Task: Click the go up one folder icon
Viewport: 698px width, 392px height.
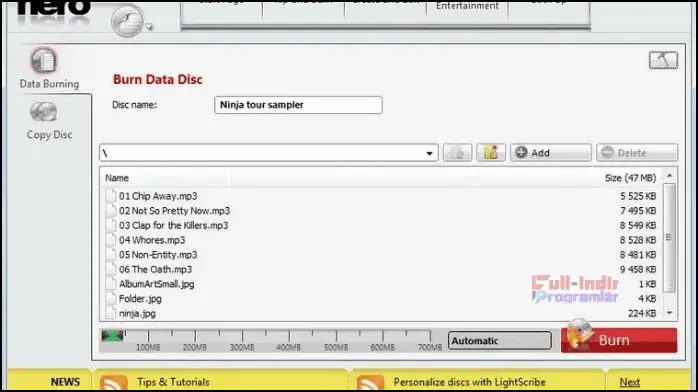Action: (457, 153)
